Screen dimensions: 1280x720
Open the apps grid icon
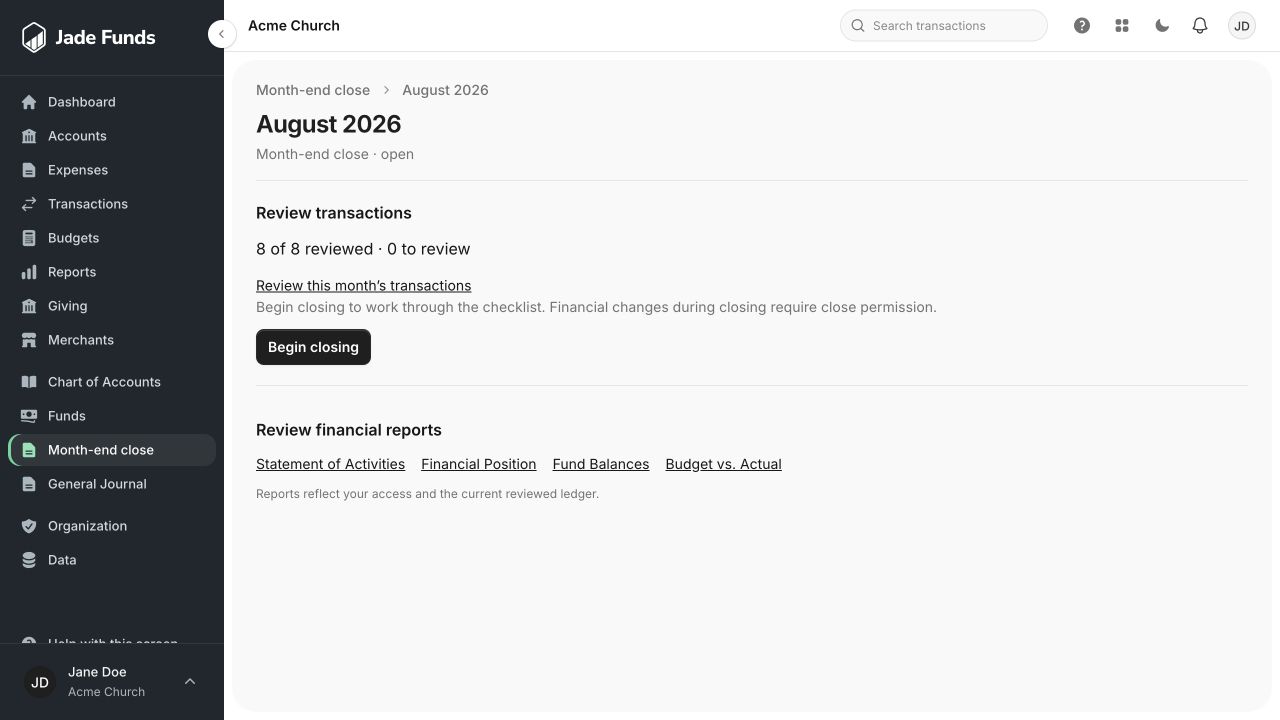(x=1122, y=26)
